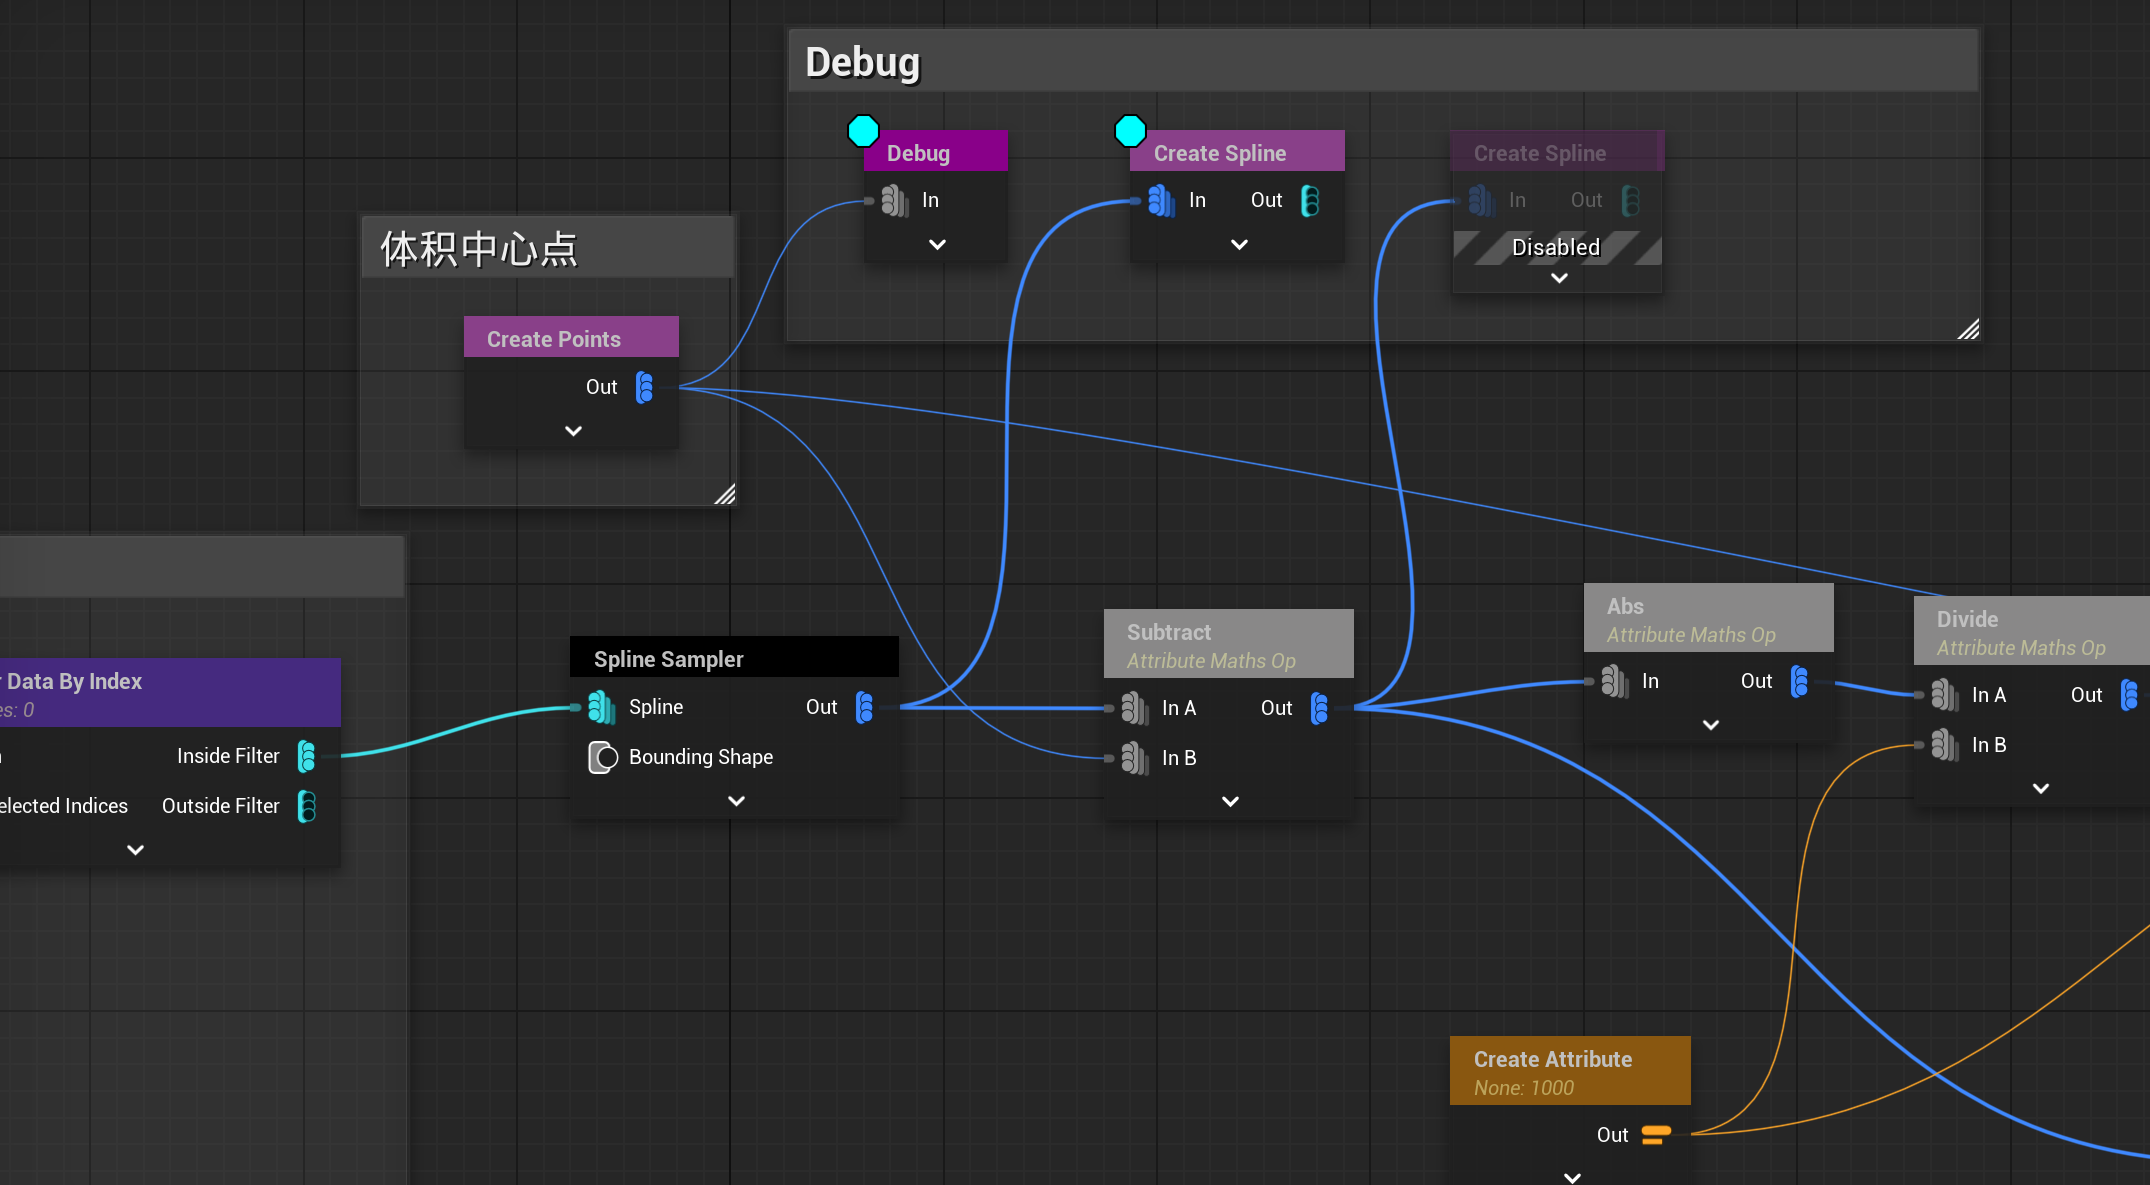This screenshot has height=1185, width=2150.
Task: Toggle the cyan execution dot on Debug
Action: pos(861,130)
